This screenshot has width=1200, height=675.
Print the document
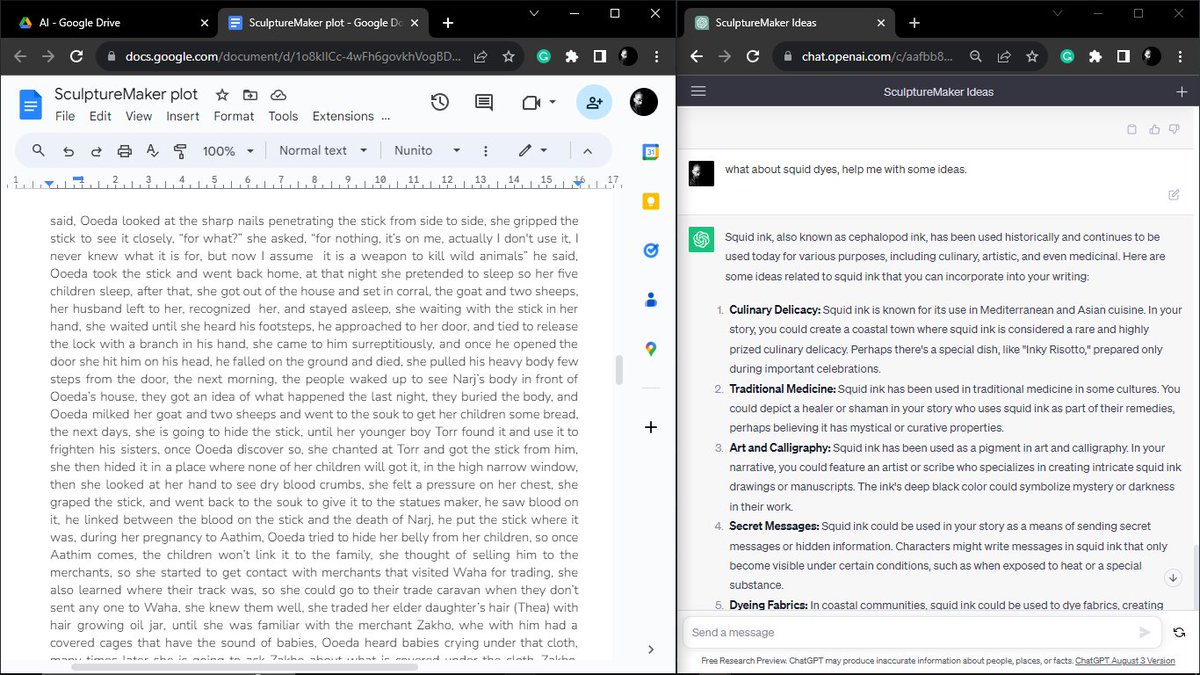click(124, 151)
